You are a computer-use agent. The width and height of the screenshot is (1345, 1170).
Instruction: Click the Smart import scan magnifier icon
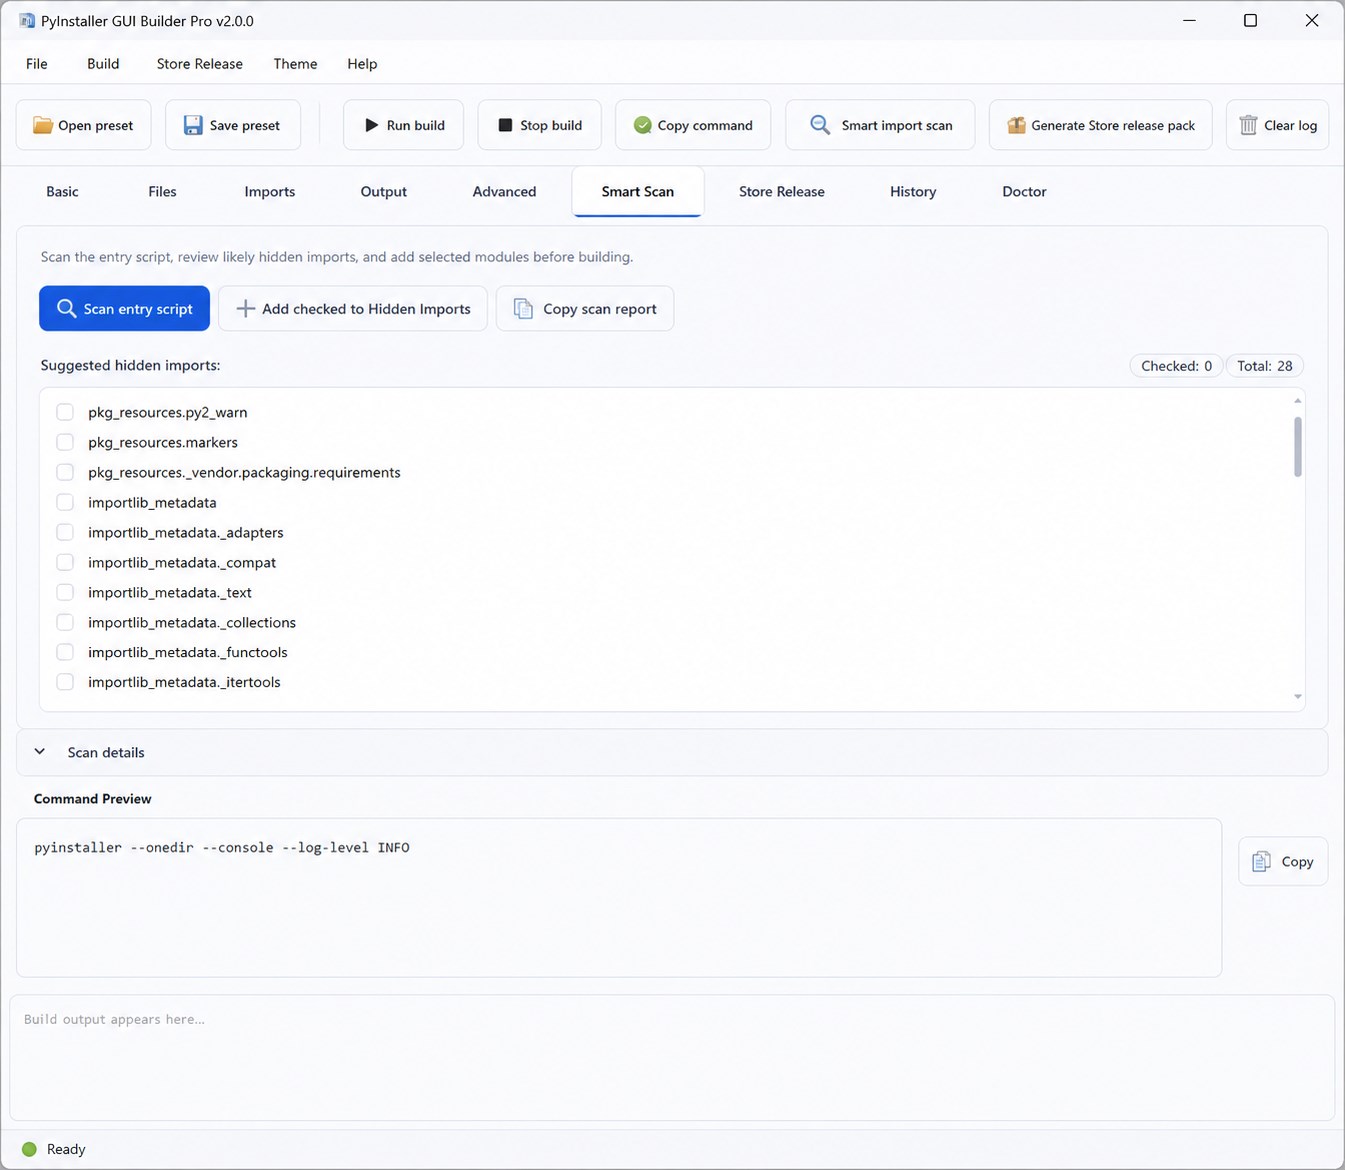coord(820,125)
